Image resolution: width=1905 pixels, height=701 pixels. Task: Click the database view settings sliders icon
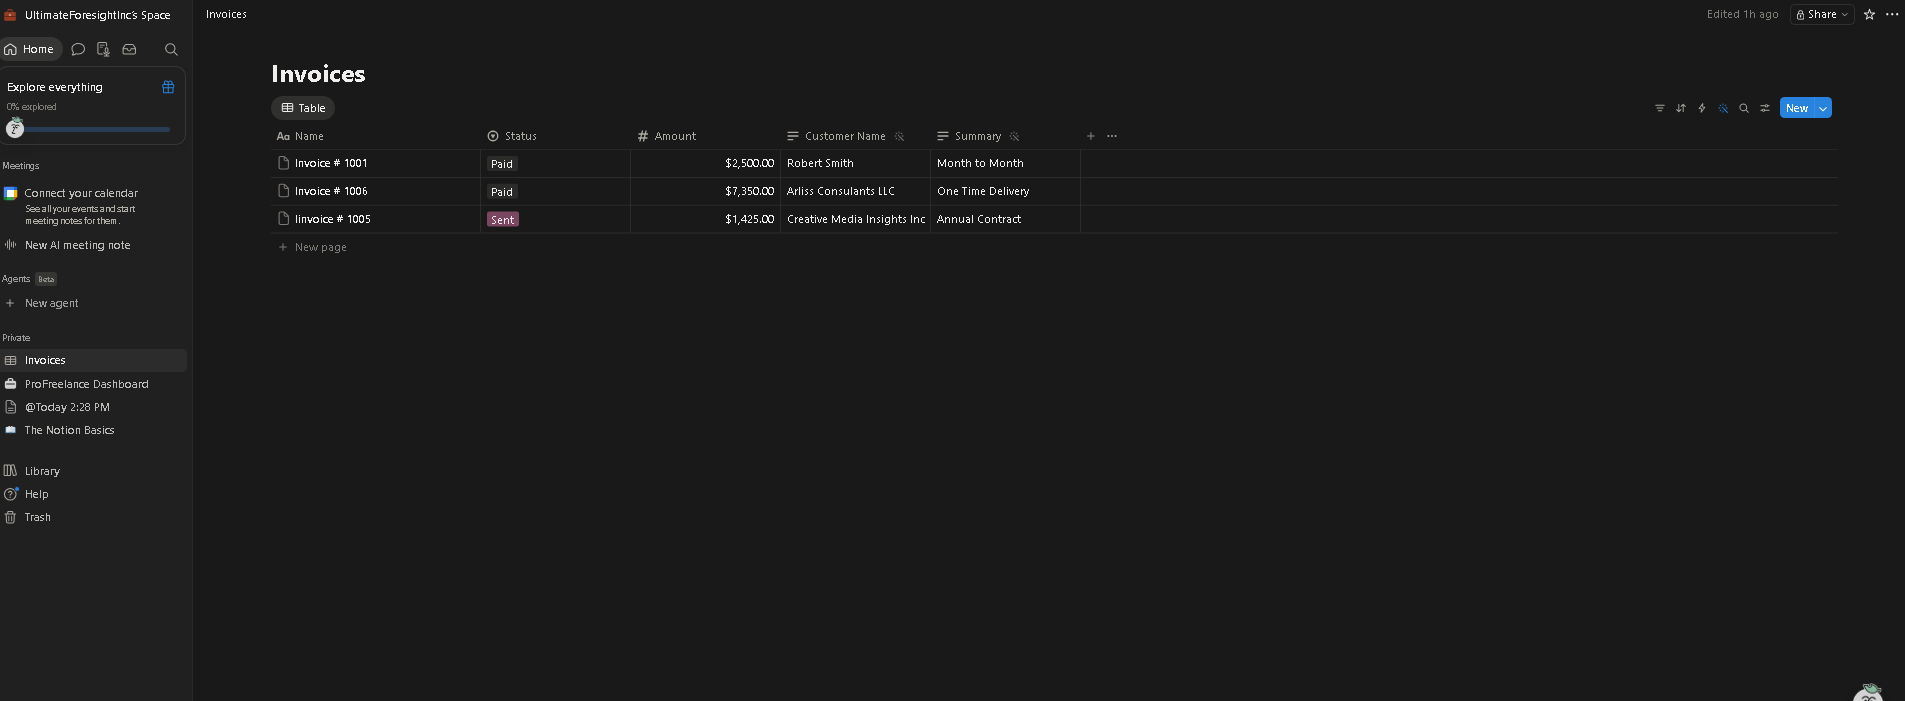[x=1765, y=108]
